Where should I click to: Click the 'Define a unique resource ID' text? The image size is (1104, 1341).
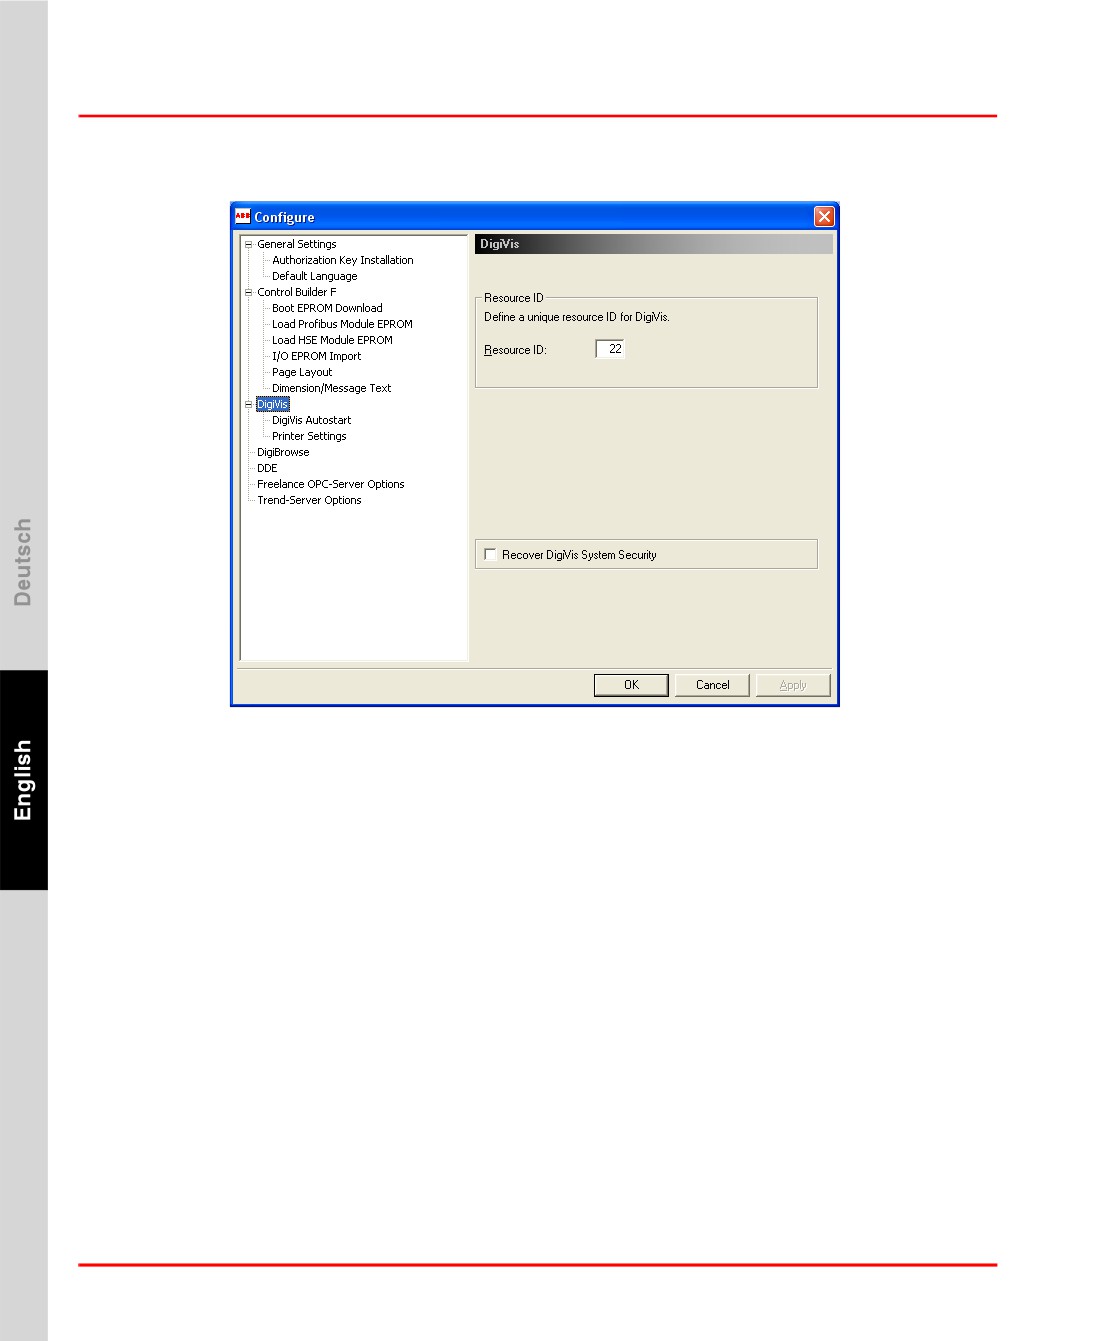[577, 317]
